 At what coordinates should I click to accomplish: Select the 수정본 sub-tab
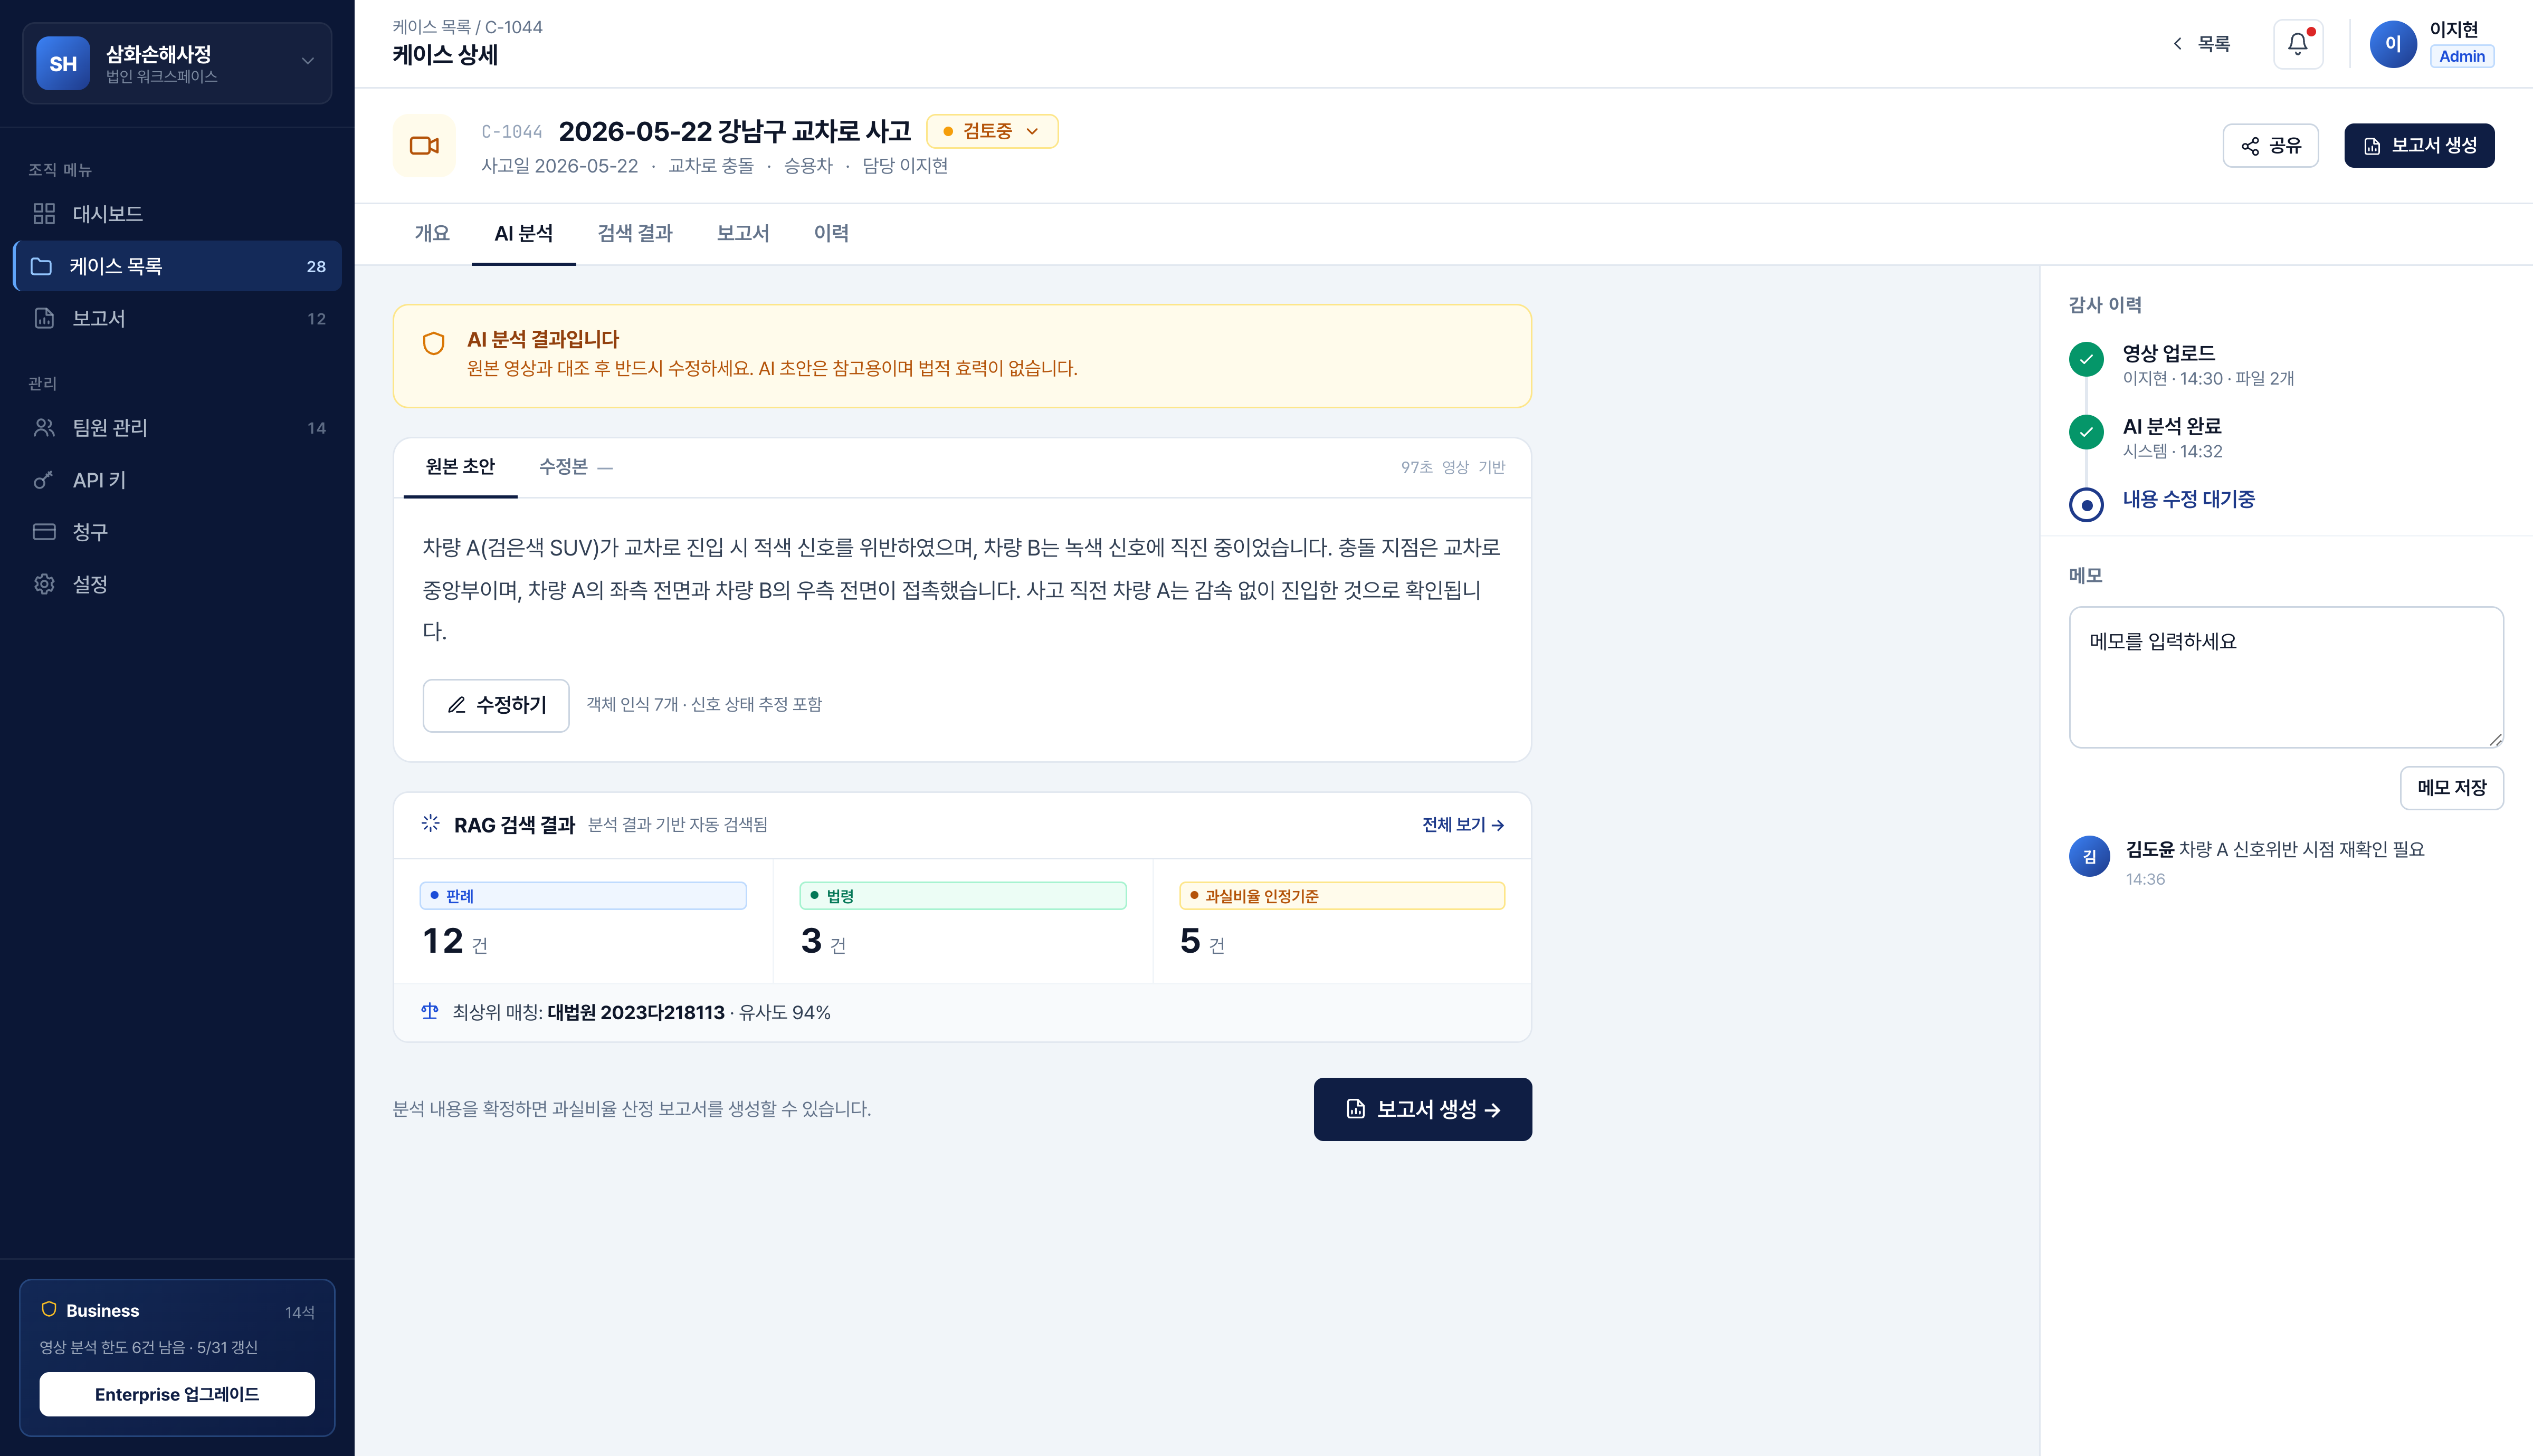point(576,467)
